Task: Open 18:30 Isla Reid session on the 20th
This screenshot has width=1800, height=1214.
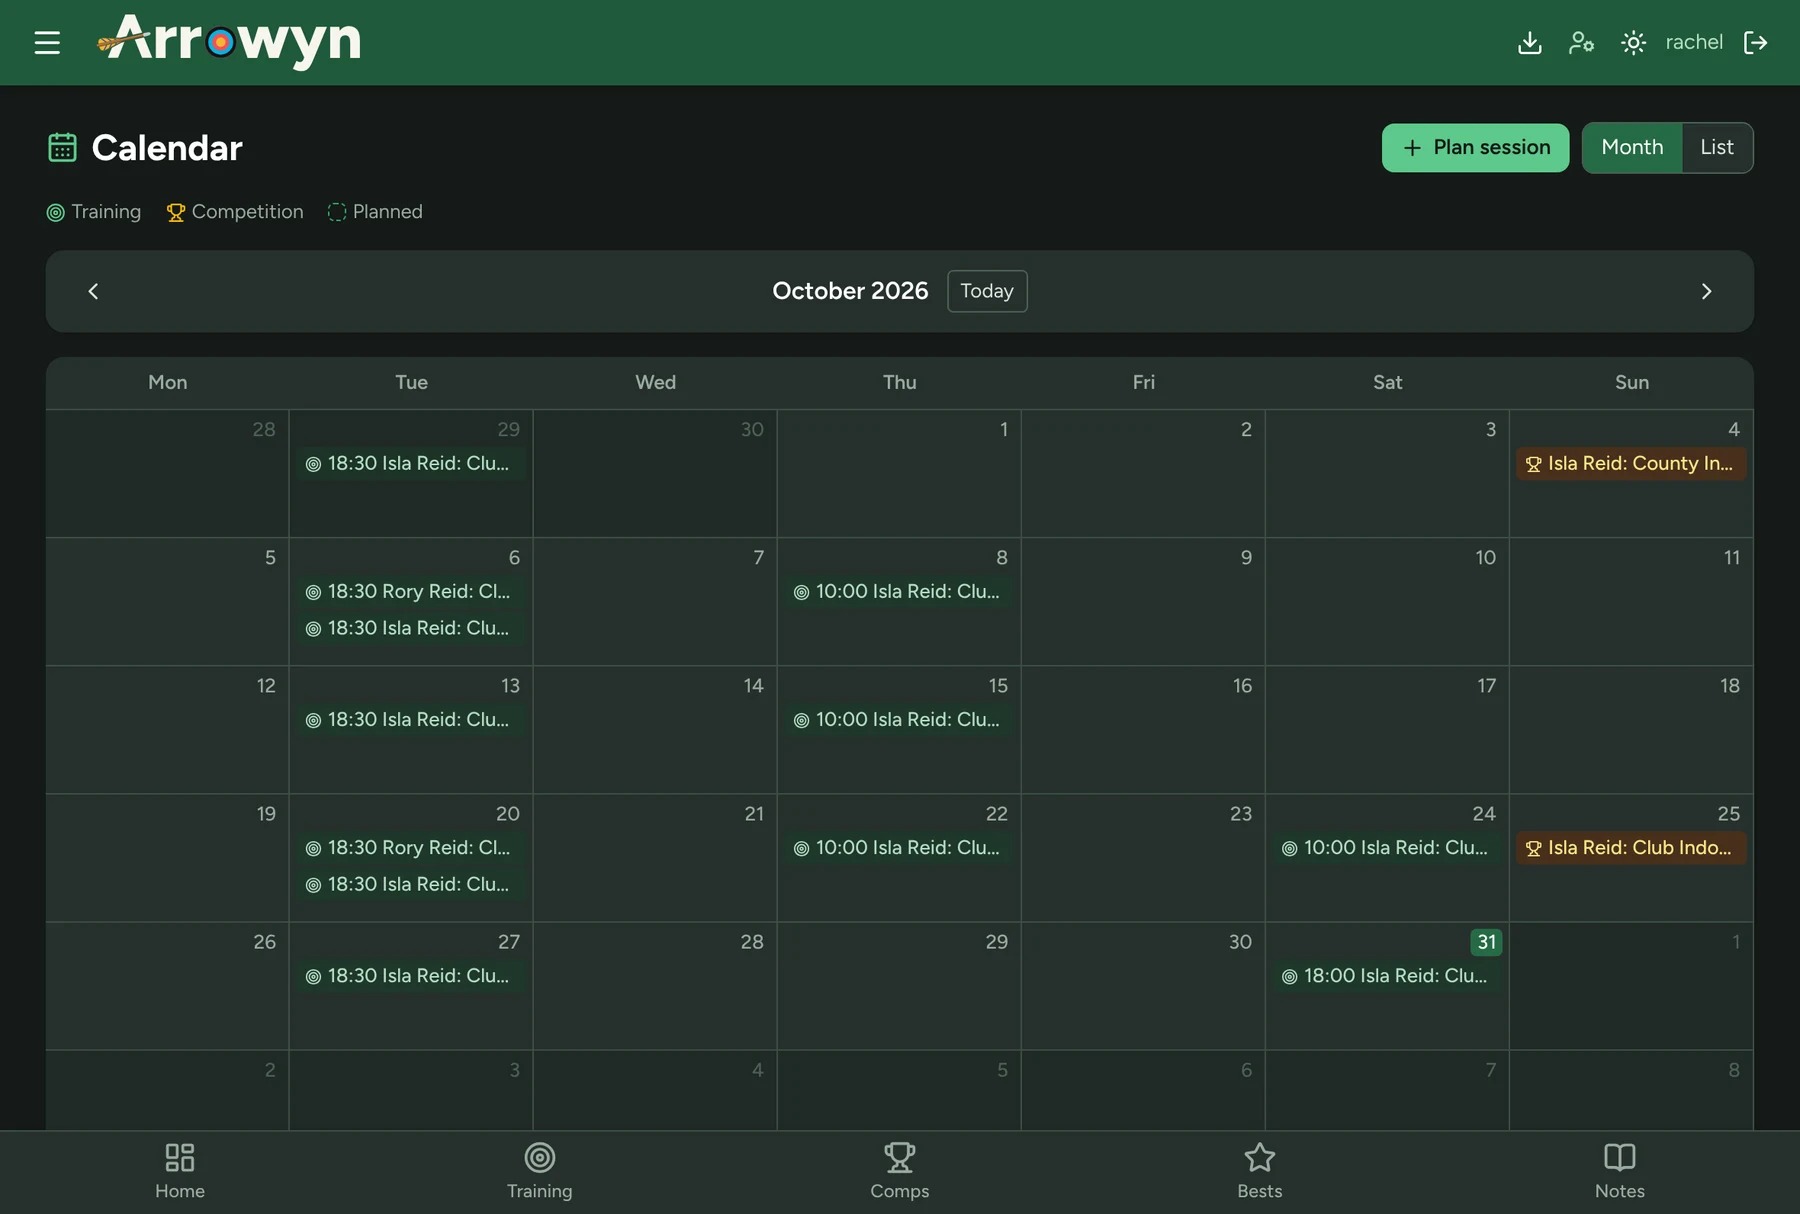Action: tap(411, 885)
